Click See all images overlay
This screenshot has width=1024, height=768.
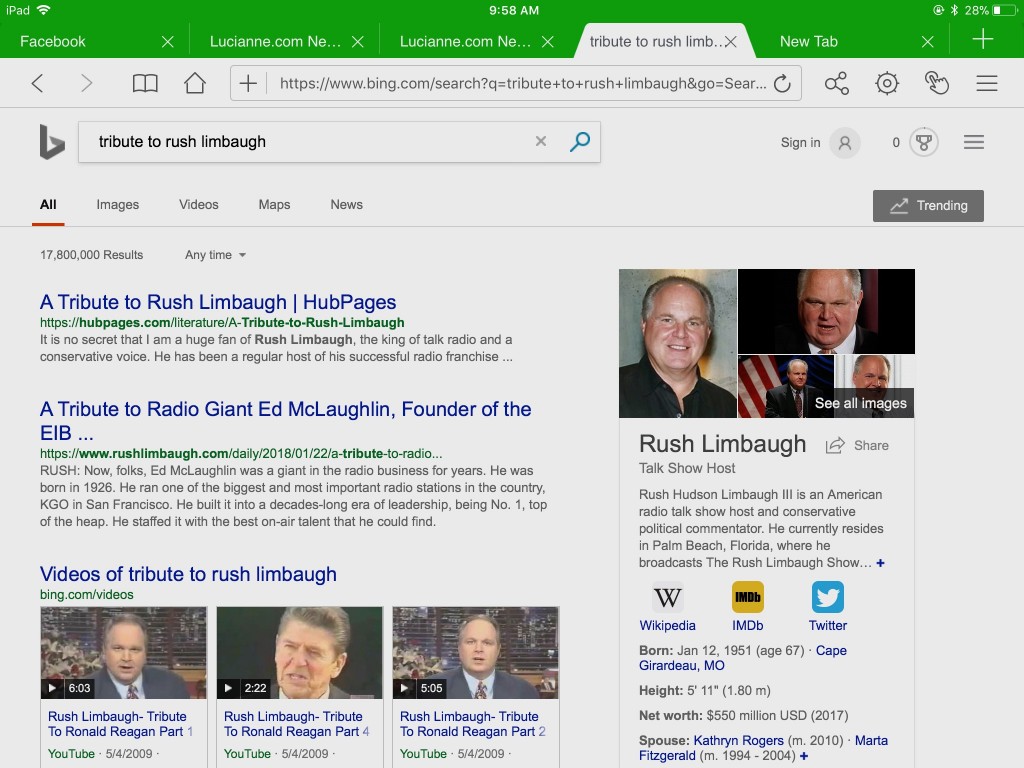[861, 403]
